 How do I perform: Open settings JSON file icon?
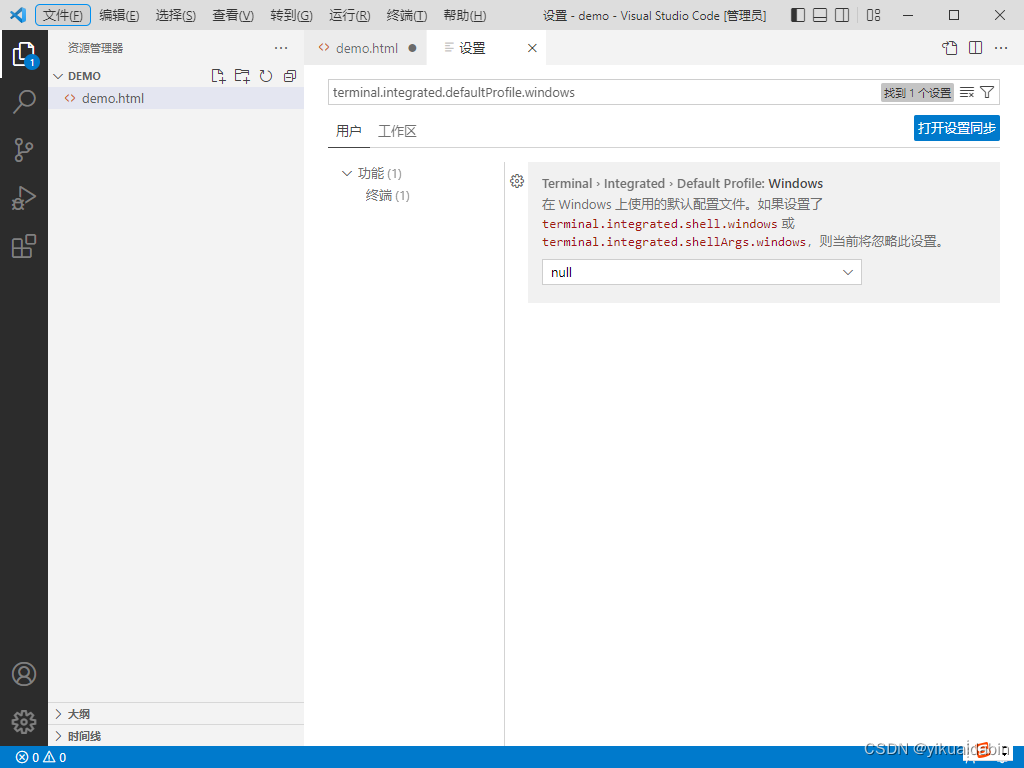click(950, 48)
